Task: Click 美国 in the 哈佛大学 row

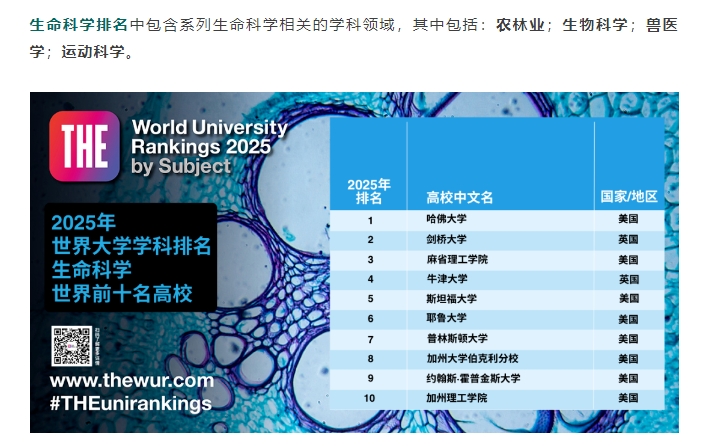Action: tap(628, 219)
